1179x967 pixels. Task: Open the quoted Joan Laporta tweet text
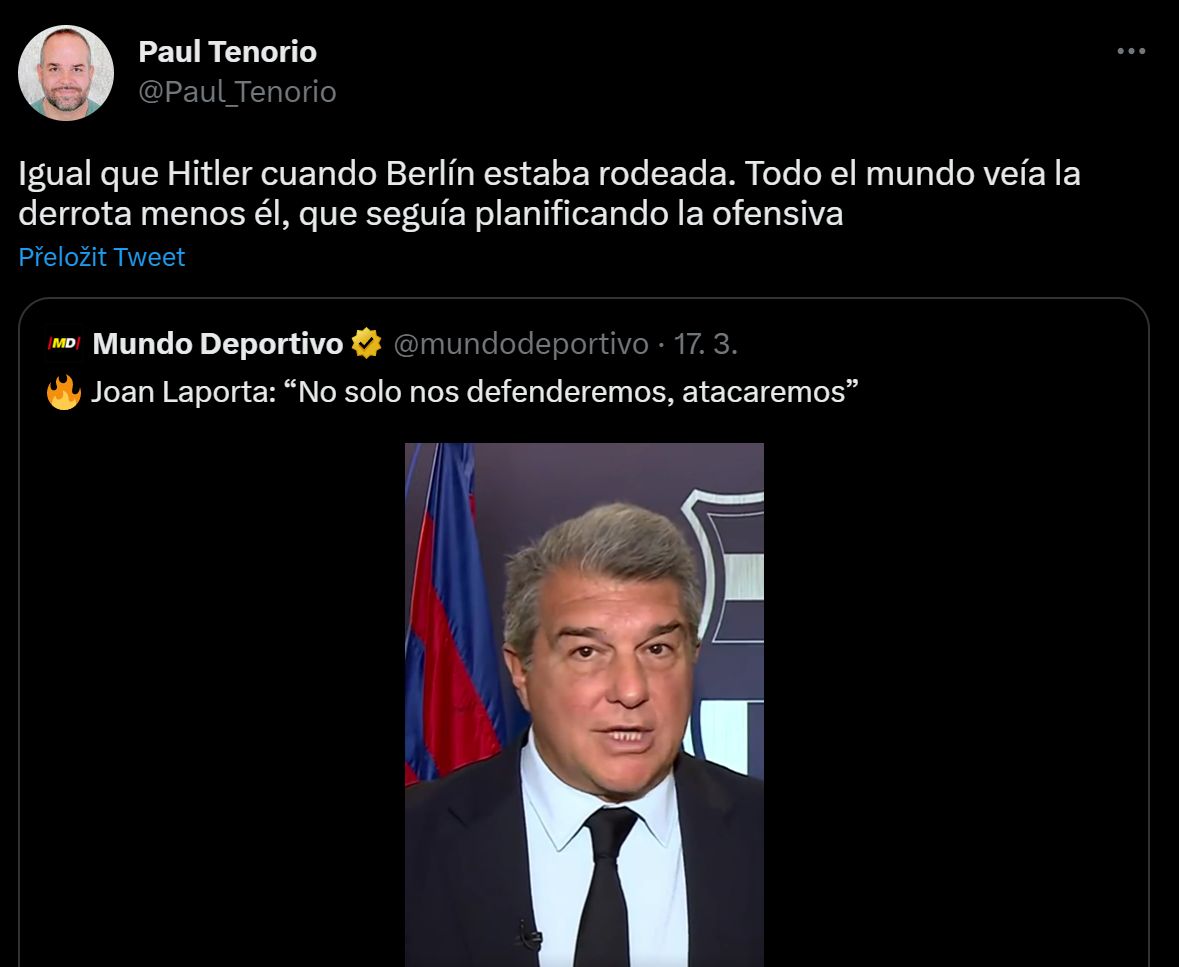[x=474, y=392]
